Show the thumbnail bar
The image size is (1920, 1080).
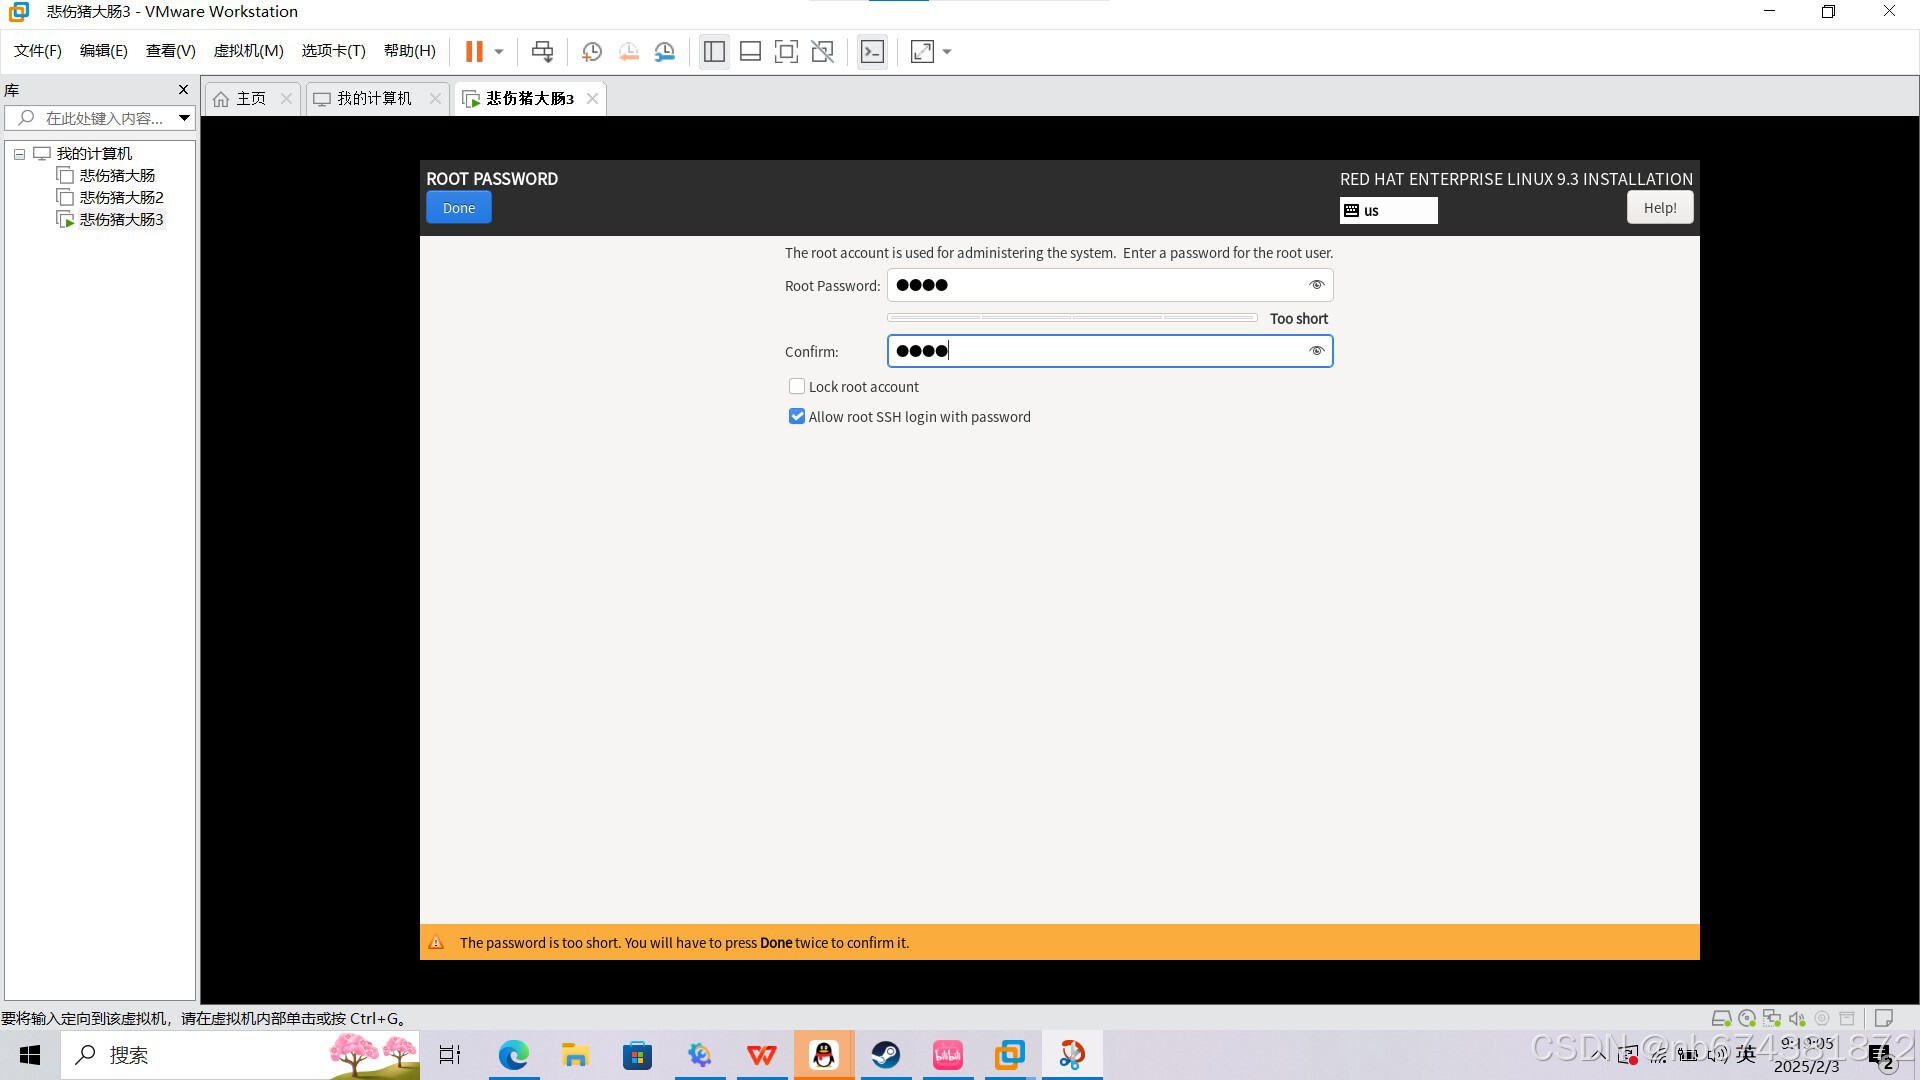click(750, 51)
